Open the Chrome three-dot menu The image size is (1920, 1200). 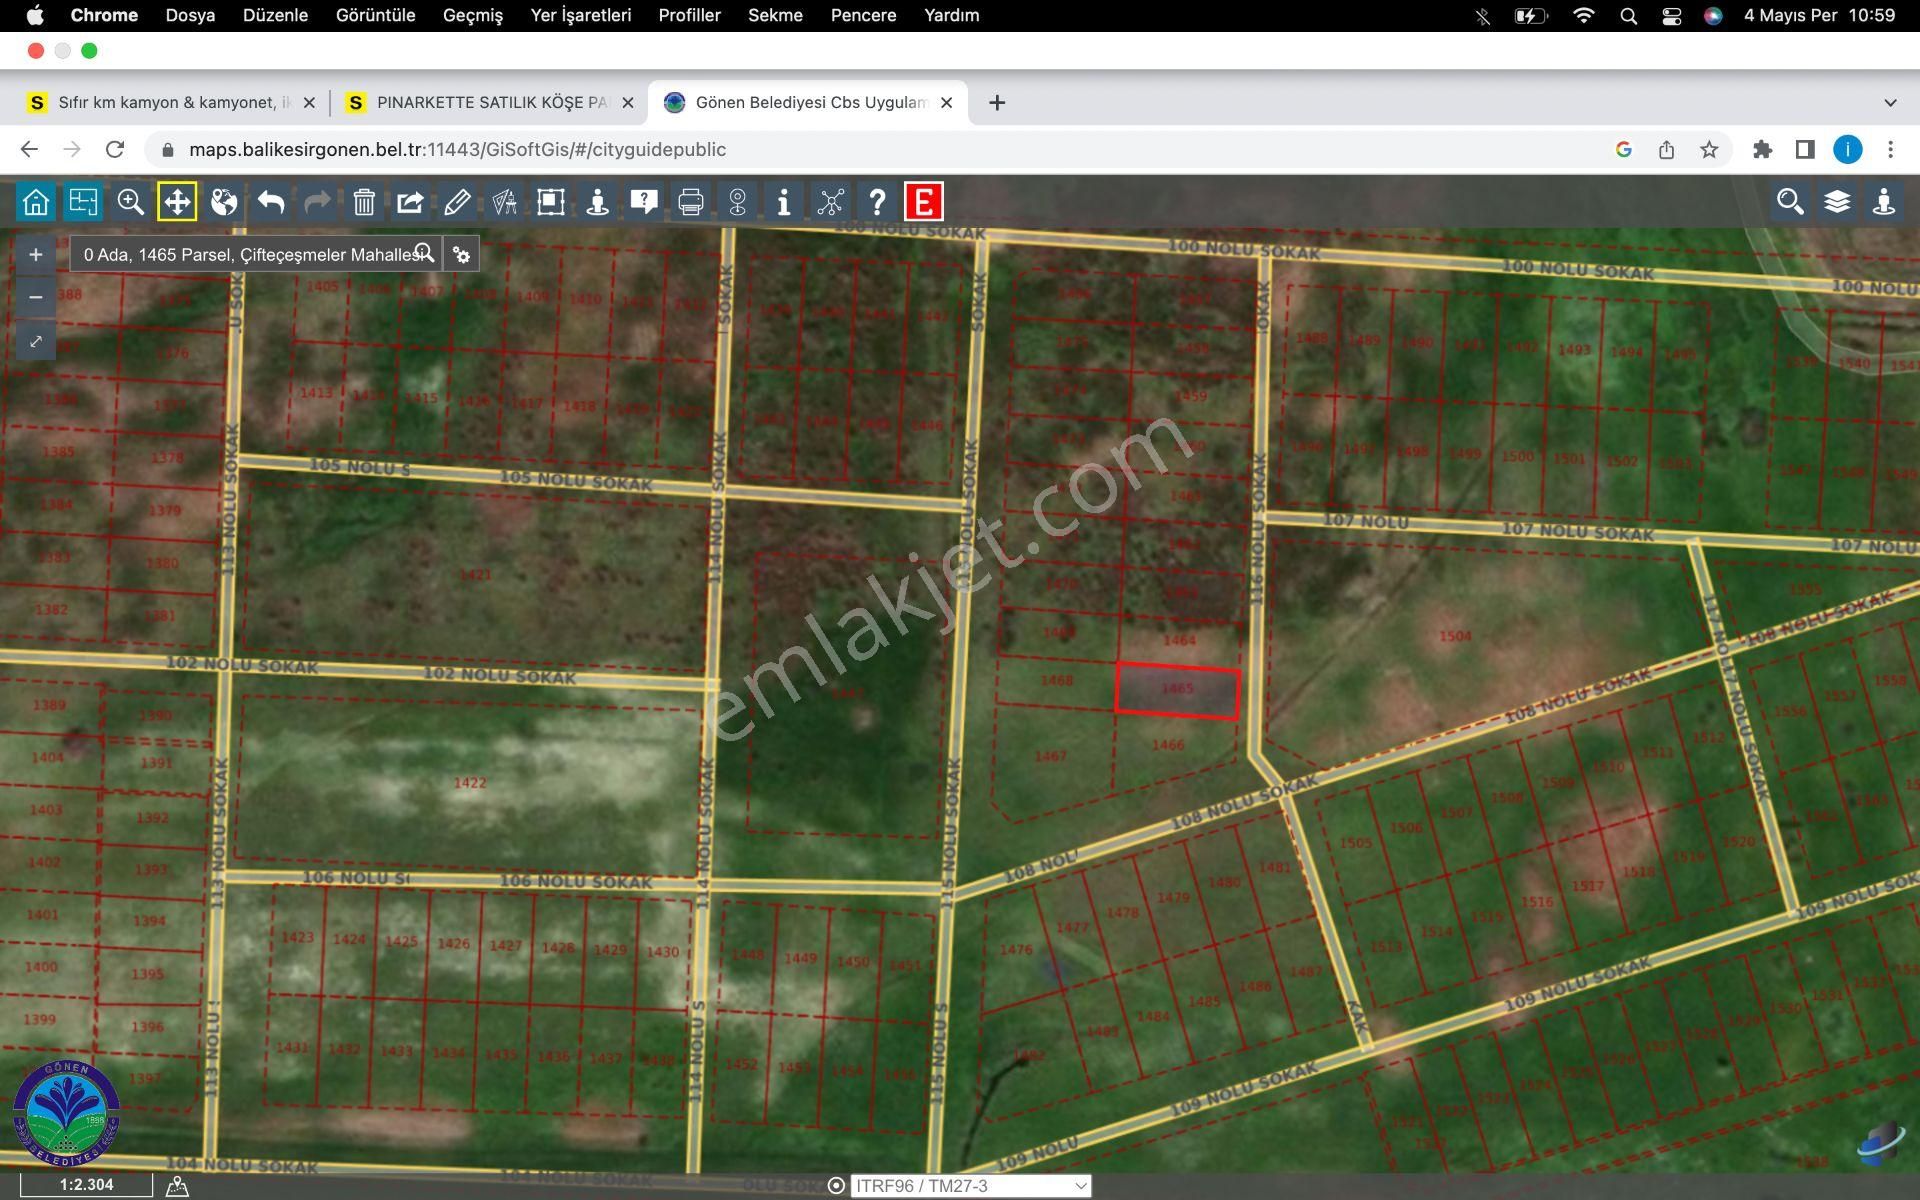click(1890, 149)
